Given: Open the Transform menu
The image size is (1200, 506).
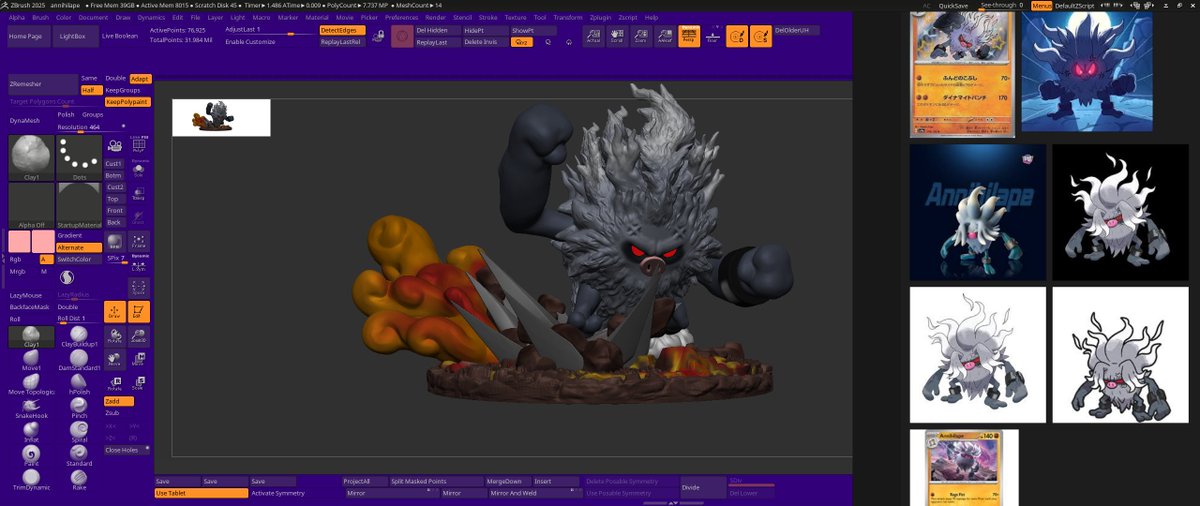Looking at the screenshot, I should click(567, 17).
